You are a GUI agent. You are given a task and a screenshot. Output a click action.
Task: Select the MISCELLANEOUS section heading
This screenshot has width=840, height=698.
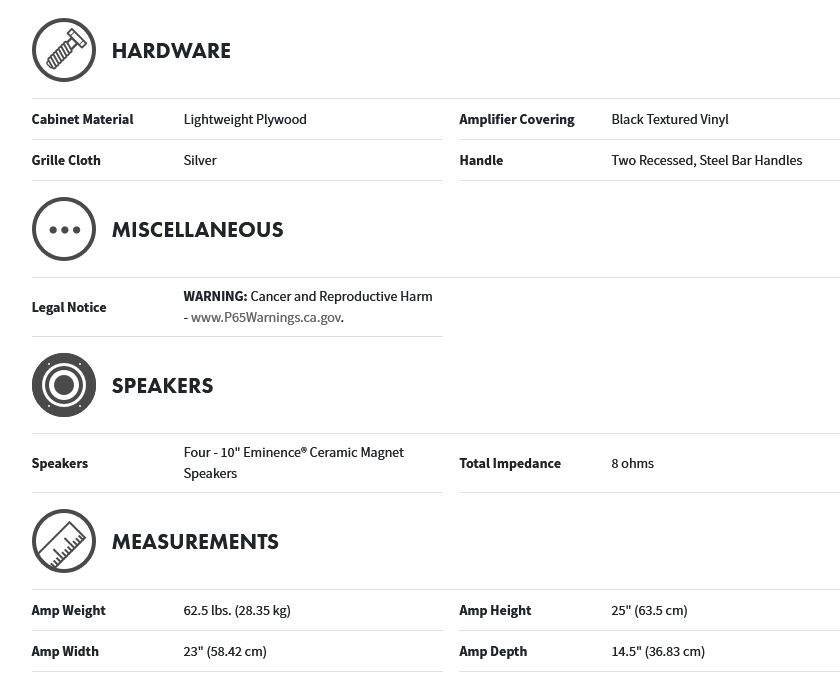tap(198, 230)
